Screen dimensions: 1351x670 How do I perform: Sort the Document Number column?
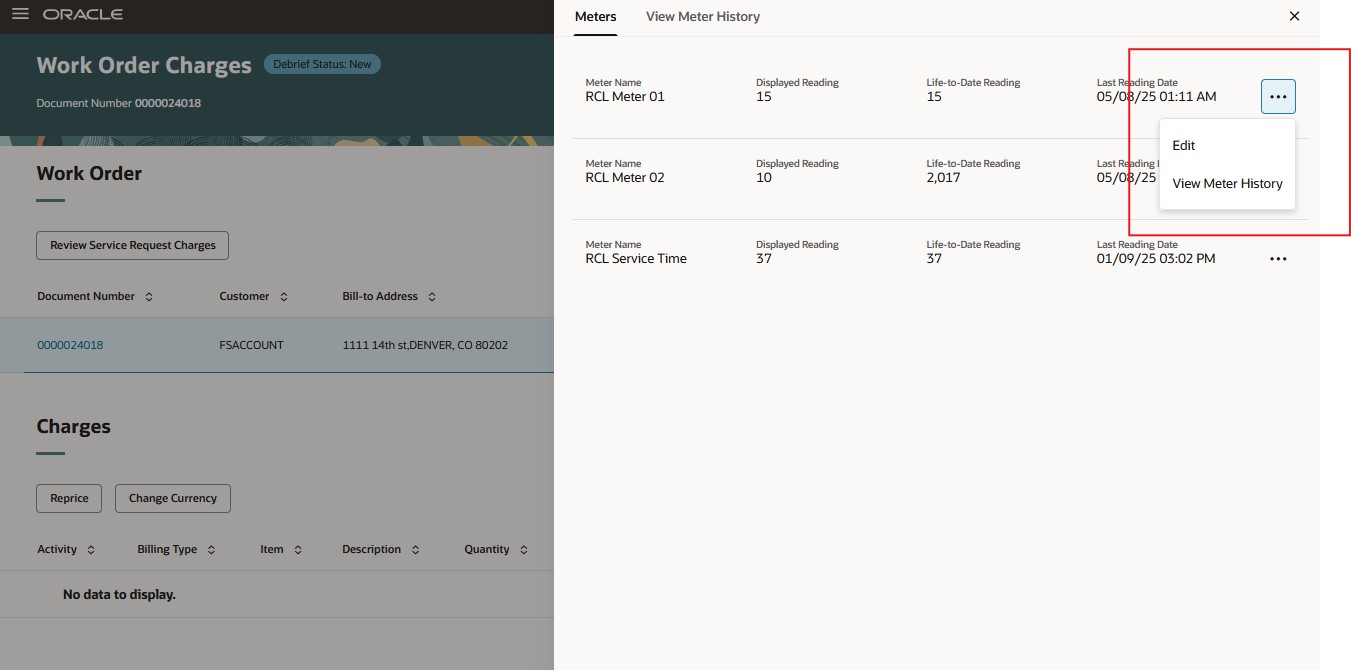coord(148,296)
